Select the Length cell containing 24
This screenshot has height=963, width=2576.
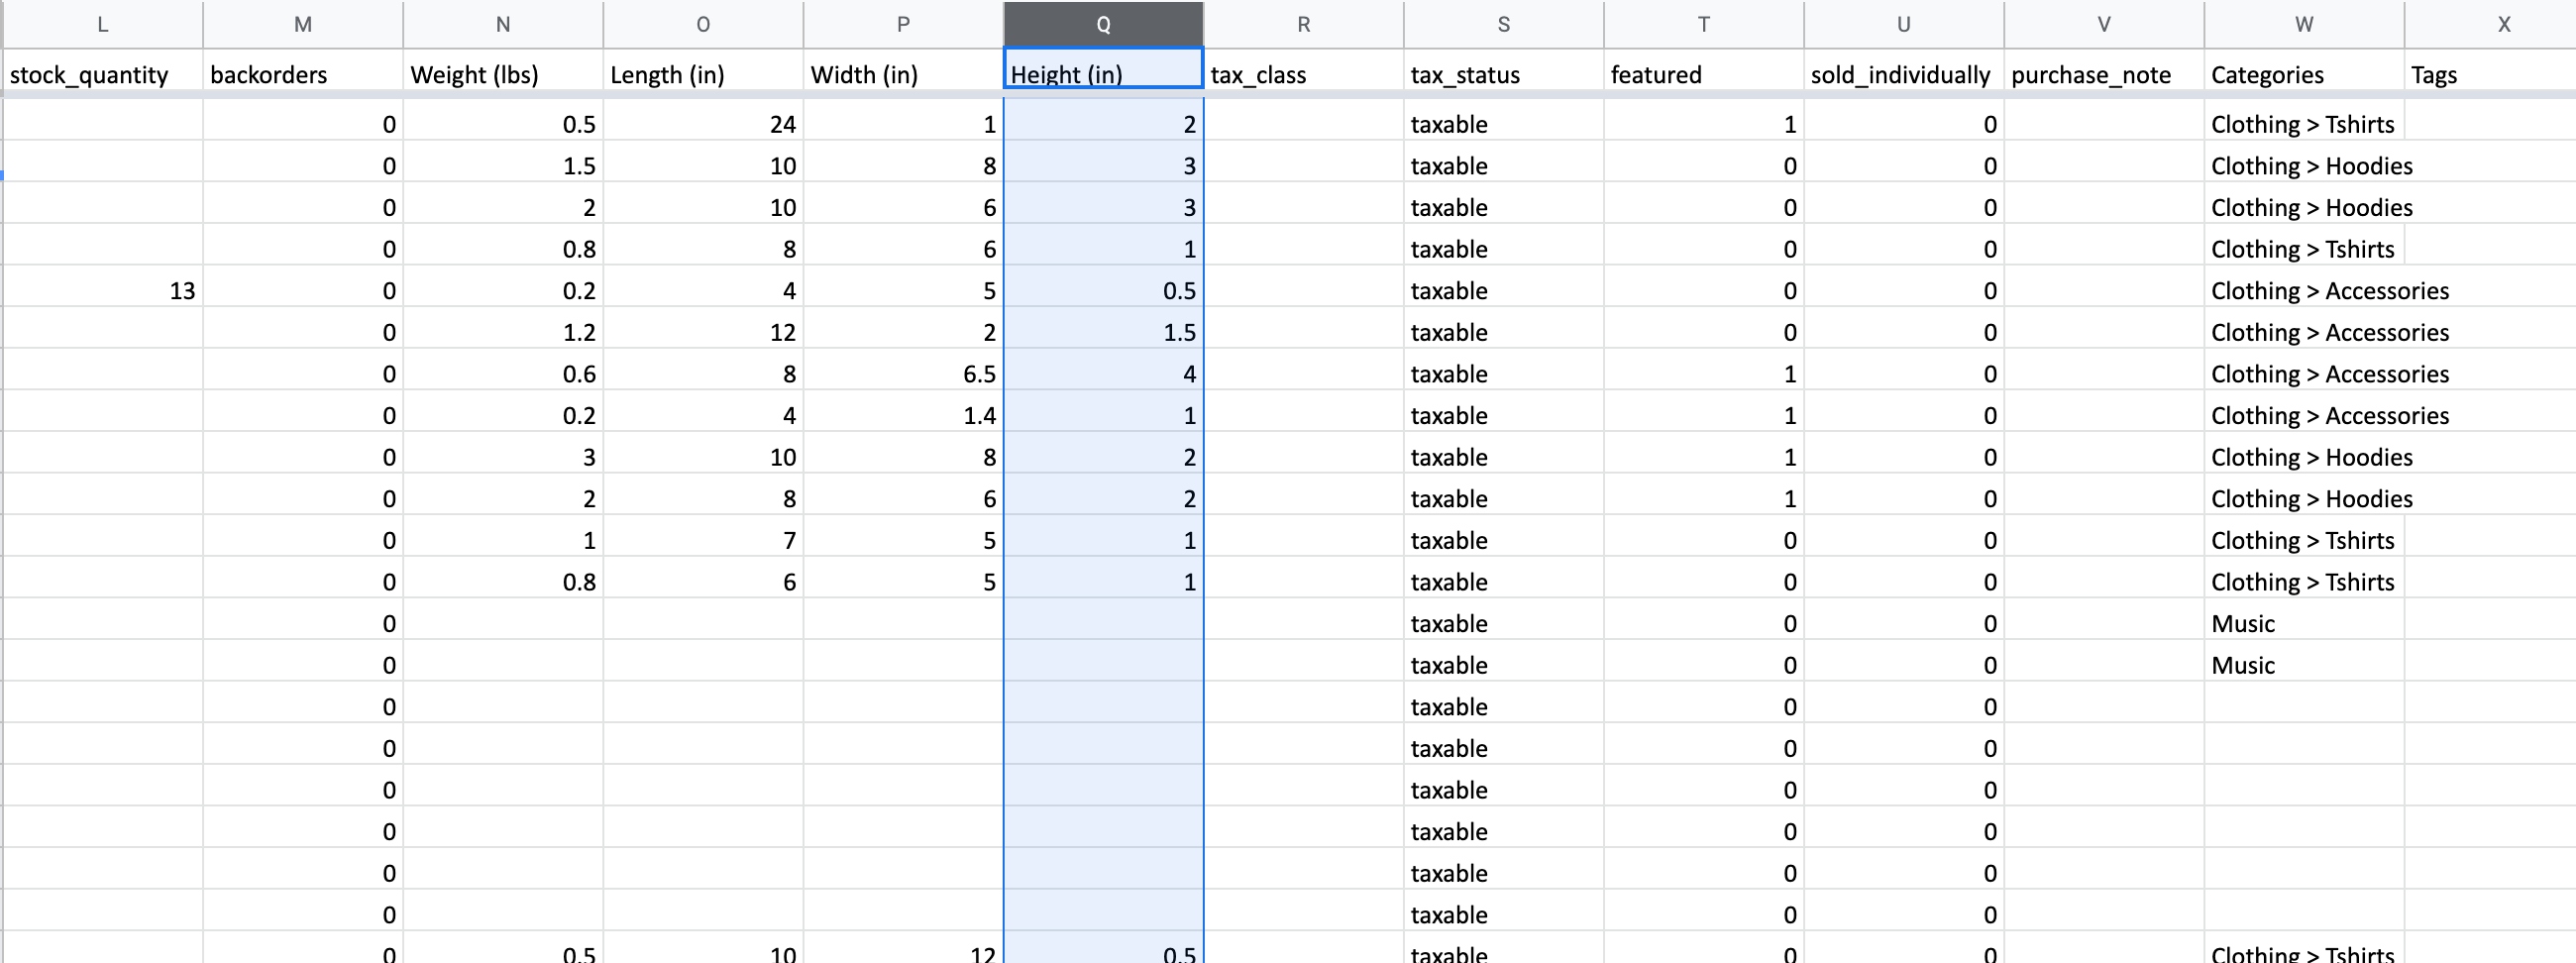[x=703, y=125]
